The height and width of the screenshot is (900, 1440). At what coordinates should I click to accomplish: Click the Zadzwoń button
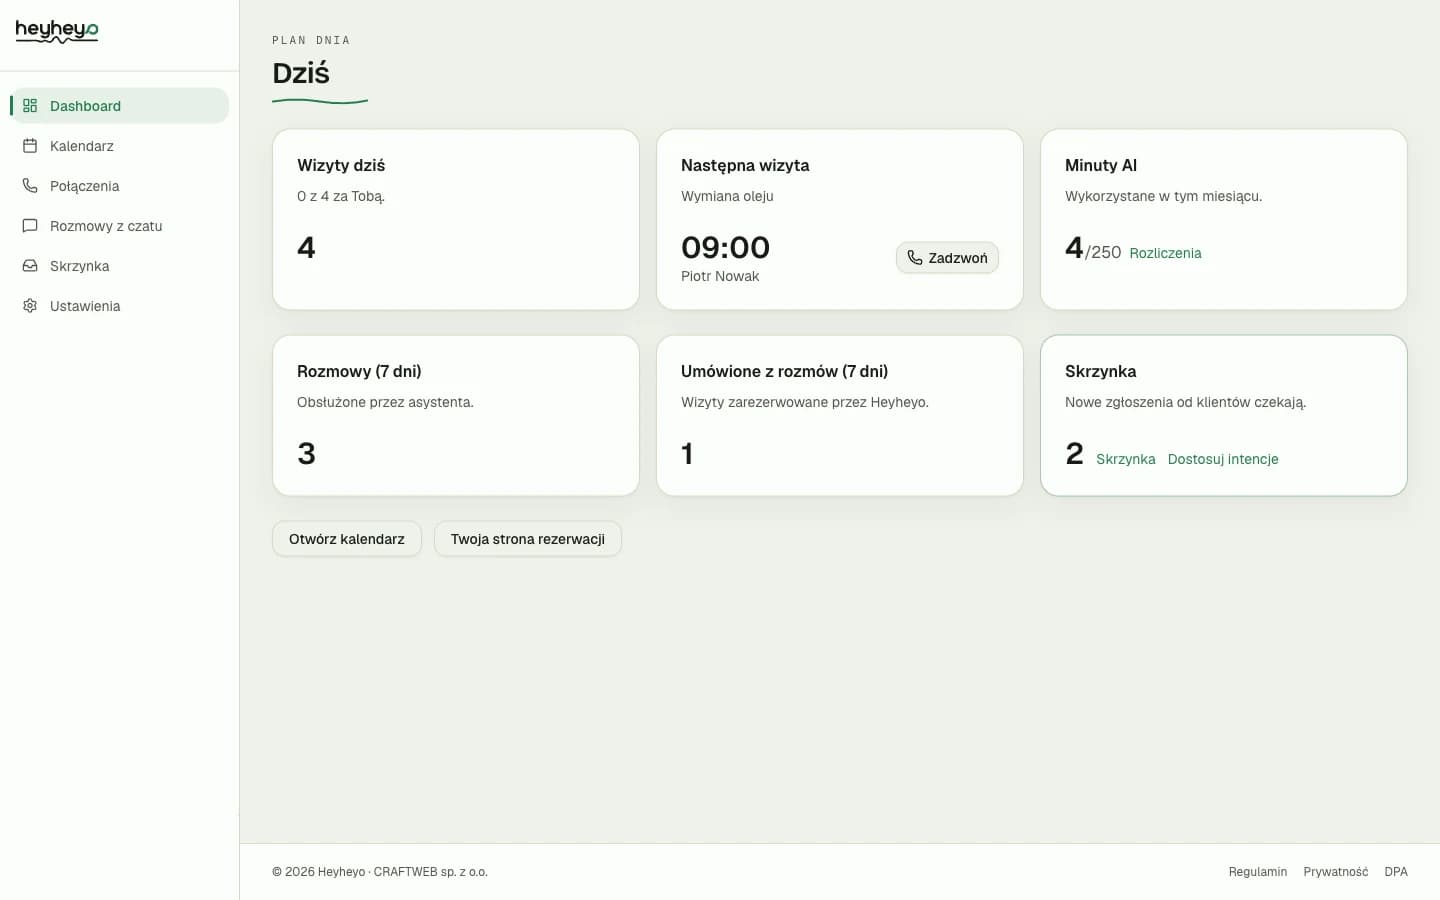pos(947,257)
